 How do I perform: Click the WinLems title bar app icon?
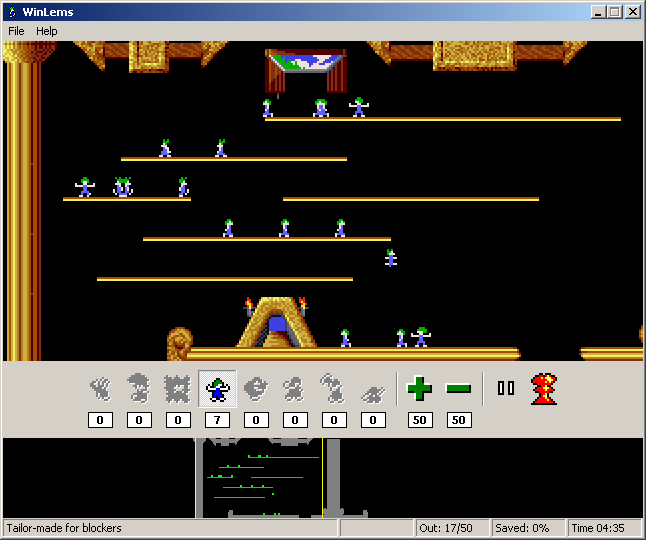click(x=12, y=12)
